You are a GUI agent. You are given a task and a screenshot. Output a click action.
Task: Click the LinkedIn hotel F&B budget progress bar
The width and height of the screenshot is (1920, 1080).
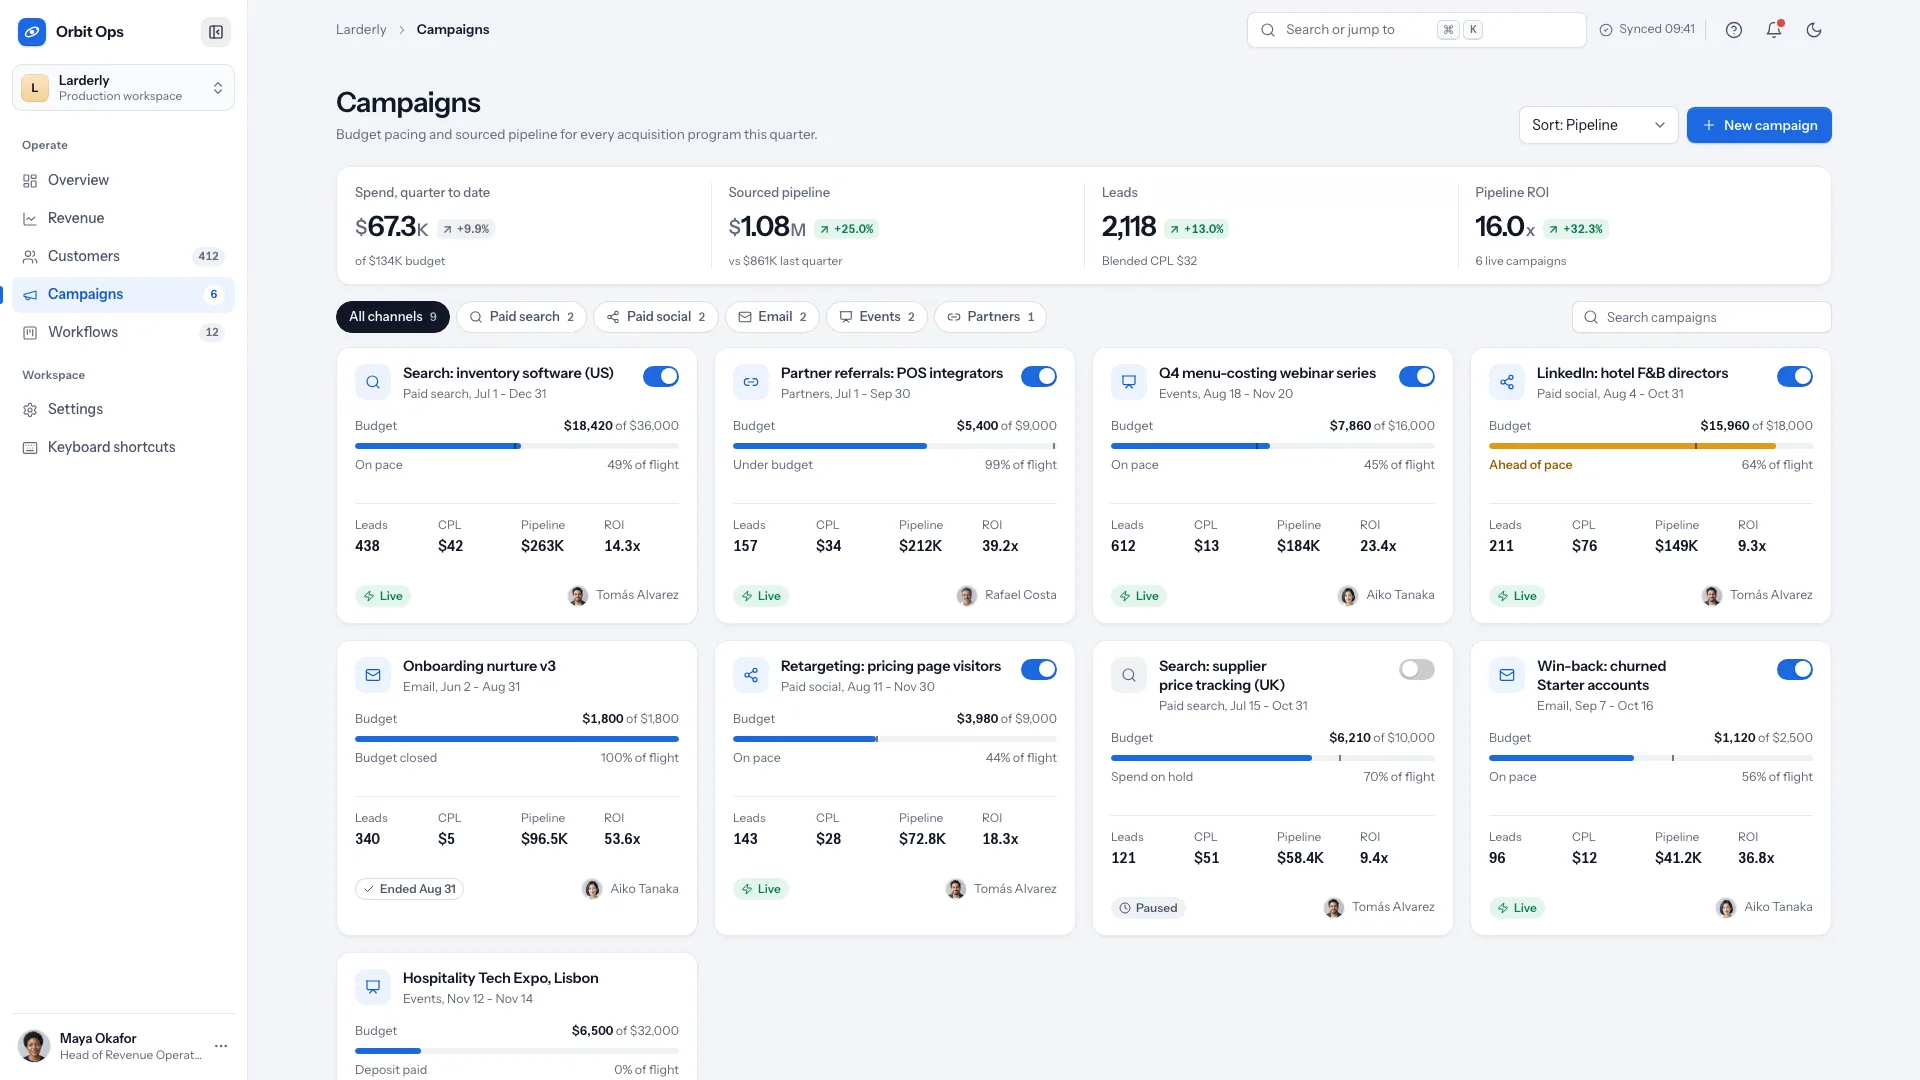click(x=1650, y=446)
